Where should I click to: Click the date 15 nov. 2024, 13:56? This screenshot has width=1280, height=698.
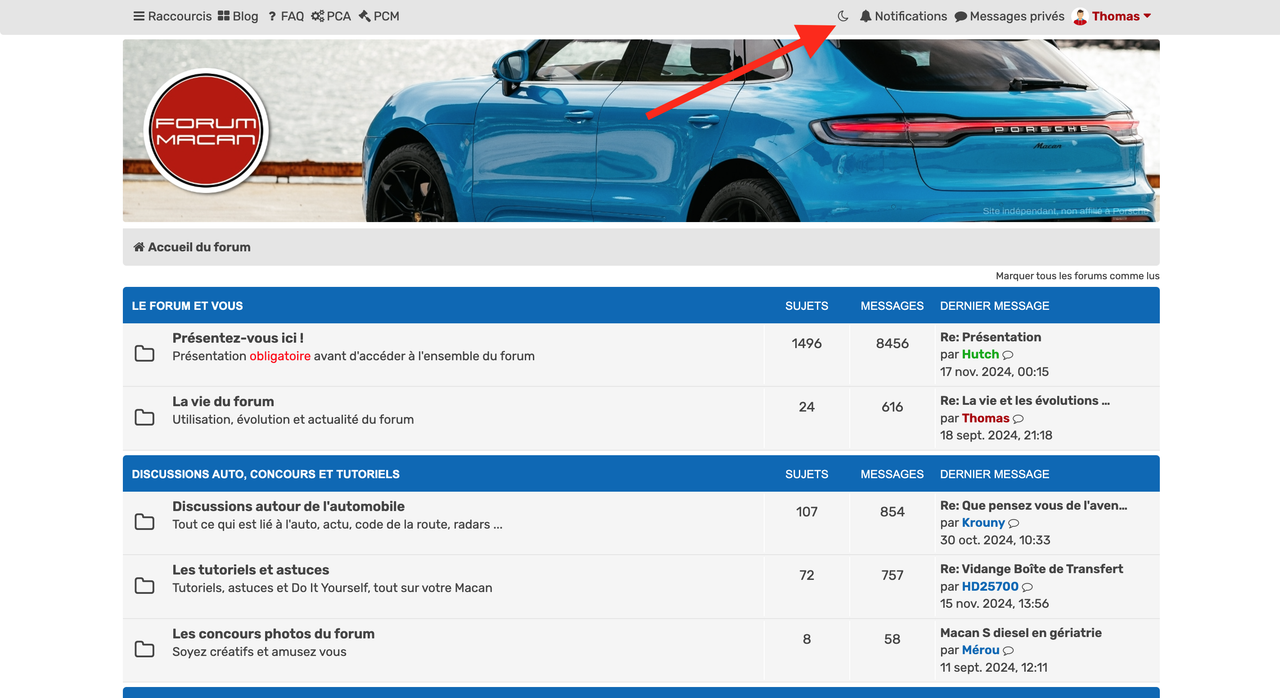click(994, 604)
